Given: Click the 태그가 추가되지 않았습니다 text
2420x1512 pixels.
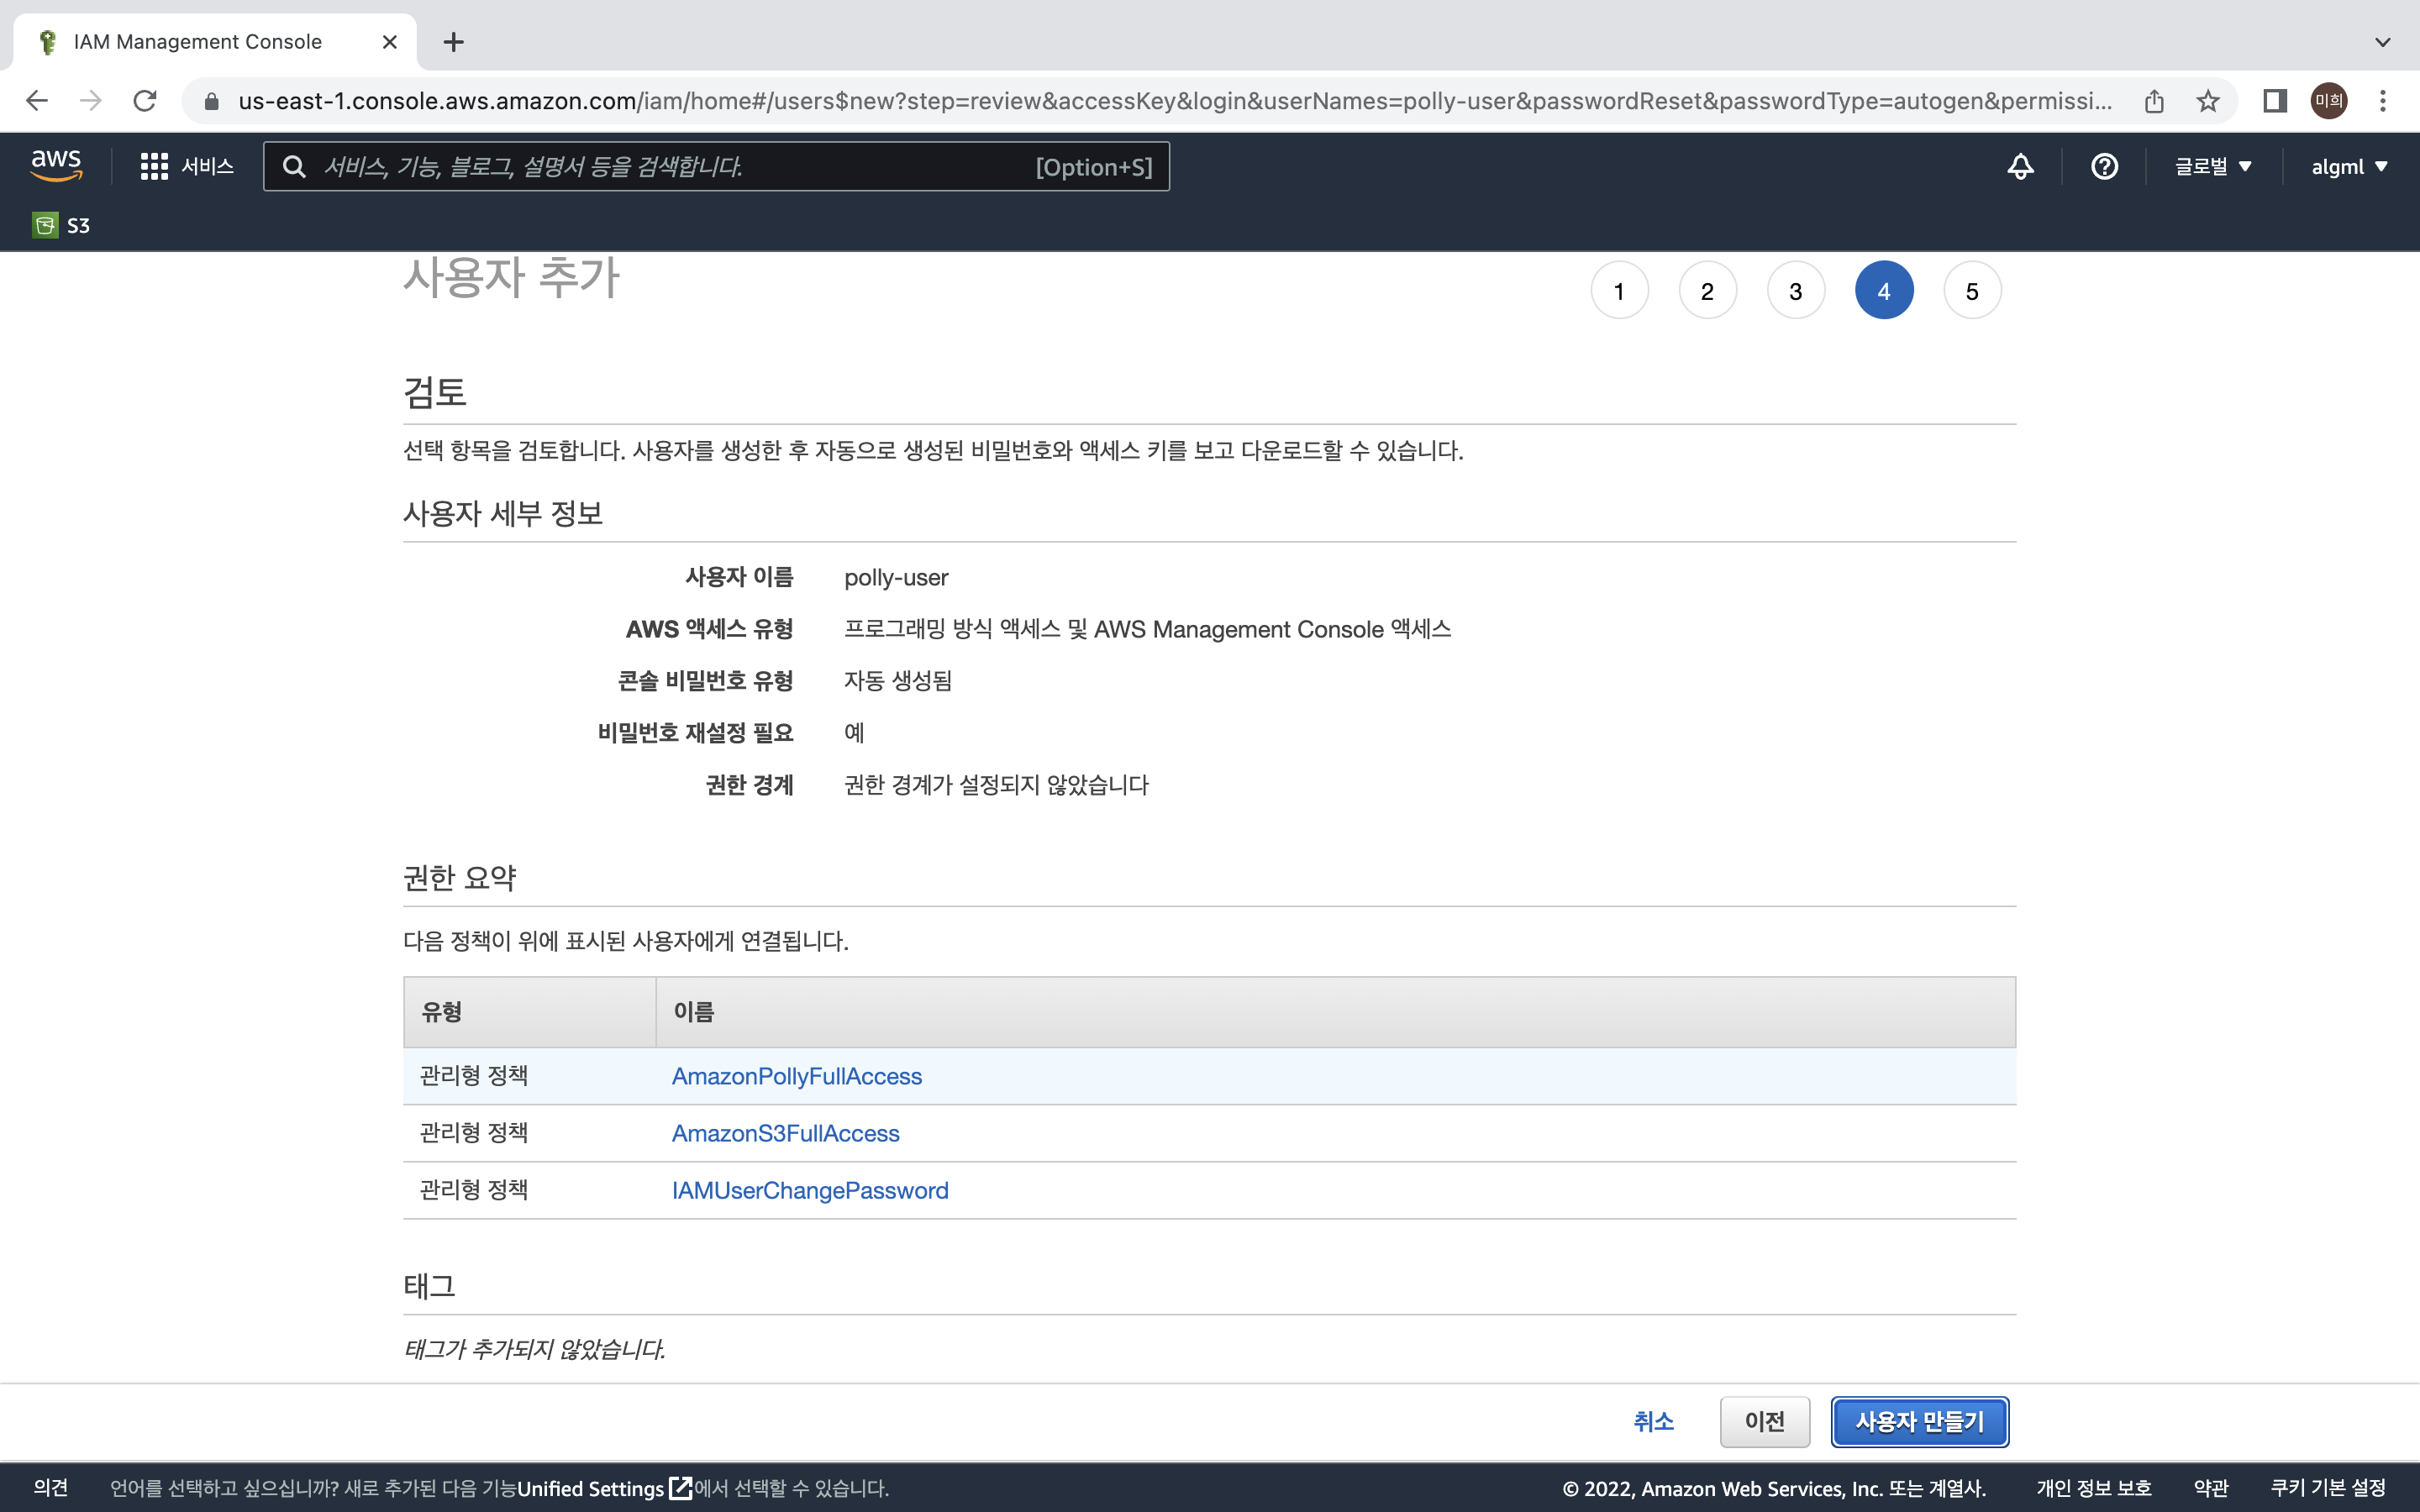Looking at the screenshot, I should pyautogui.click(x=534, y=1349).
